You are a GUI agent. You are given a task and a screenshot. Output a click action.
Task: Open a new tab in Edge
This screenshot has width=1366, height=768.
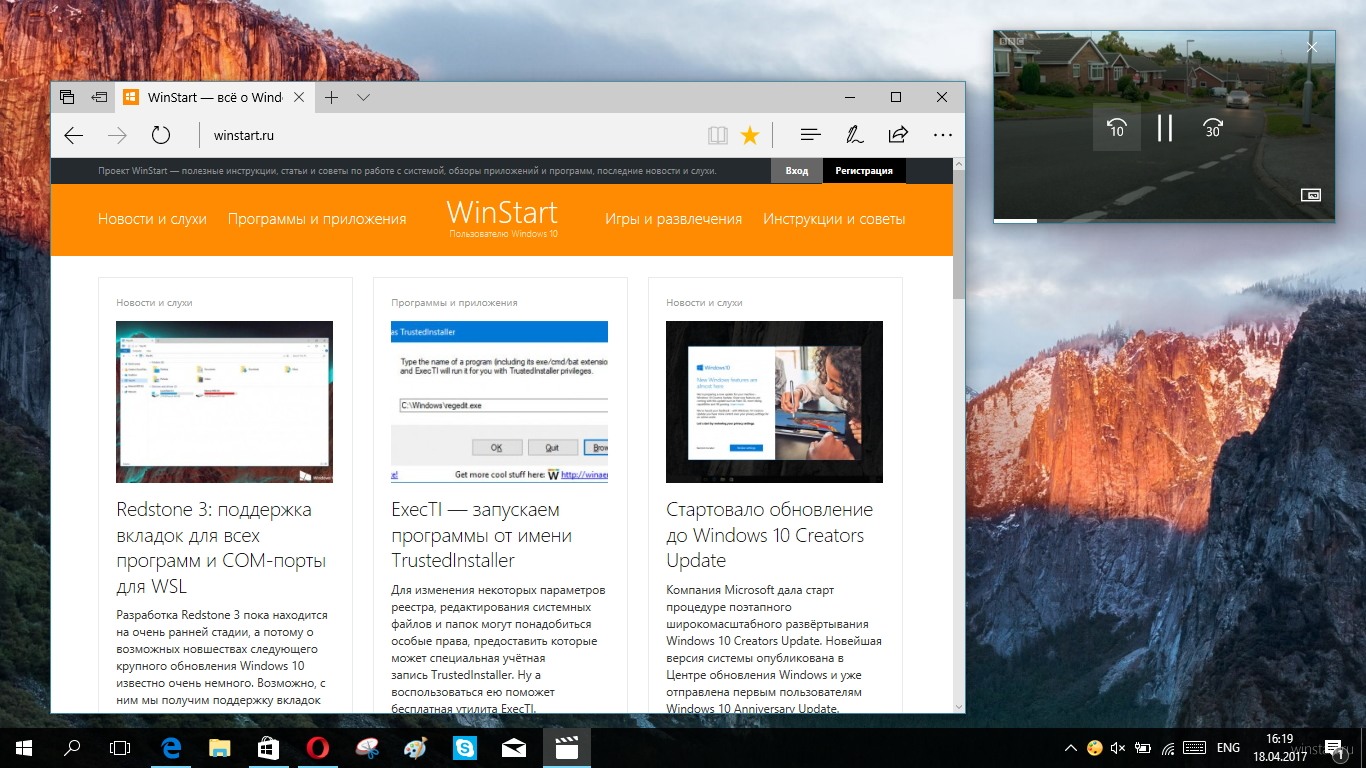(331, 97)
